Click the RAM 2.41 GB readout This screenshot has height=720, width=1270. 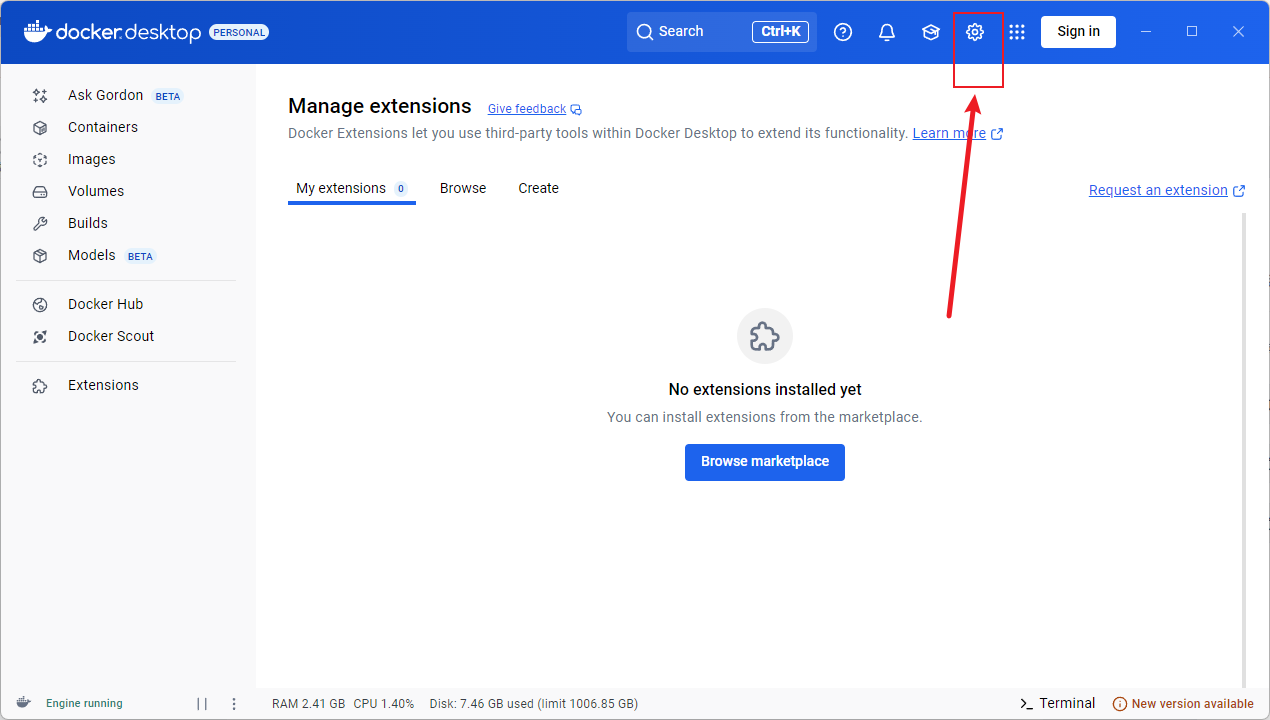[x=308, y=704]
